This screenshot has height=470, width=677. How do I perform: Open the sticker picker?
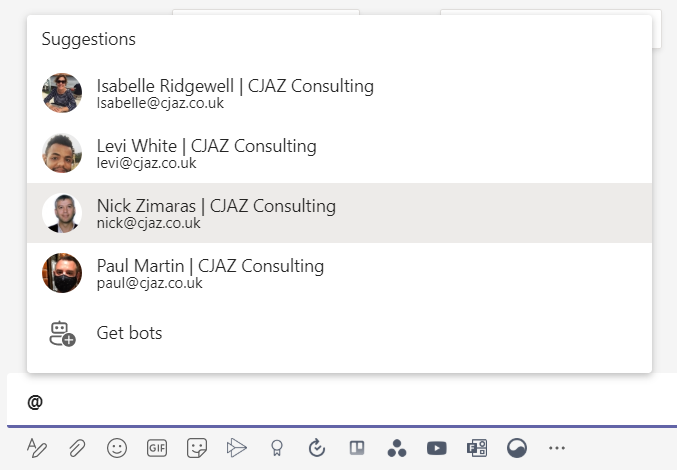(x=197, y=448)
